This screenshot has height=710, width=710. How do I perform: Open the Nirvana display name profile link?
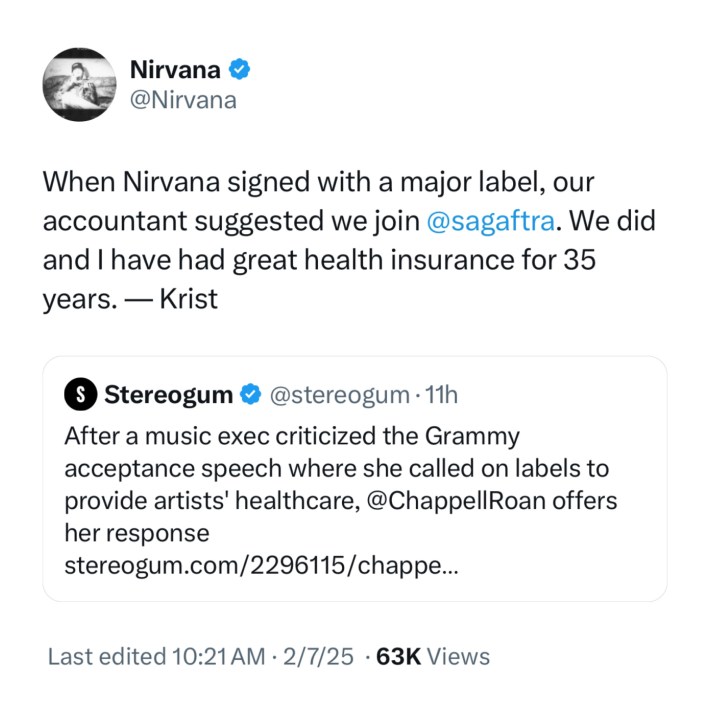[176, 69]
